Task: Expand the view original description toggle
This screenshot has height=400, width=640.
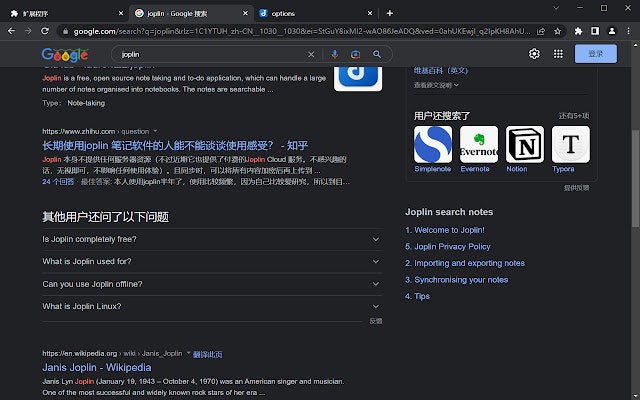Action: coord(436,85)
